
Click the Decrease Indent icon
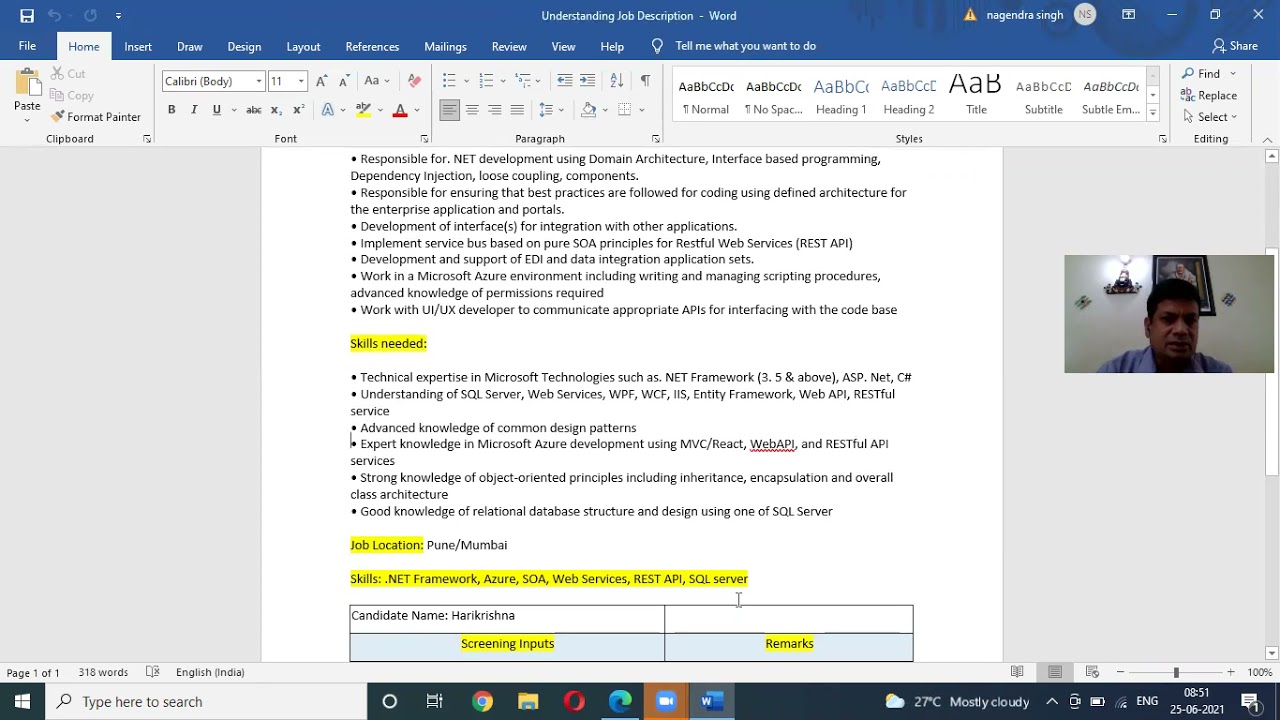[565, 81]
